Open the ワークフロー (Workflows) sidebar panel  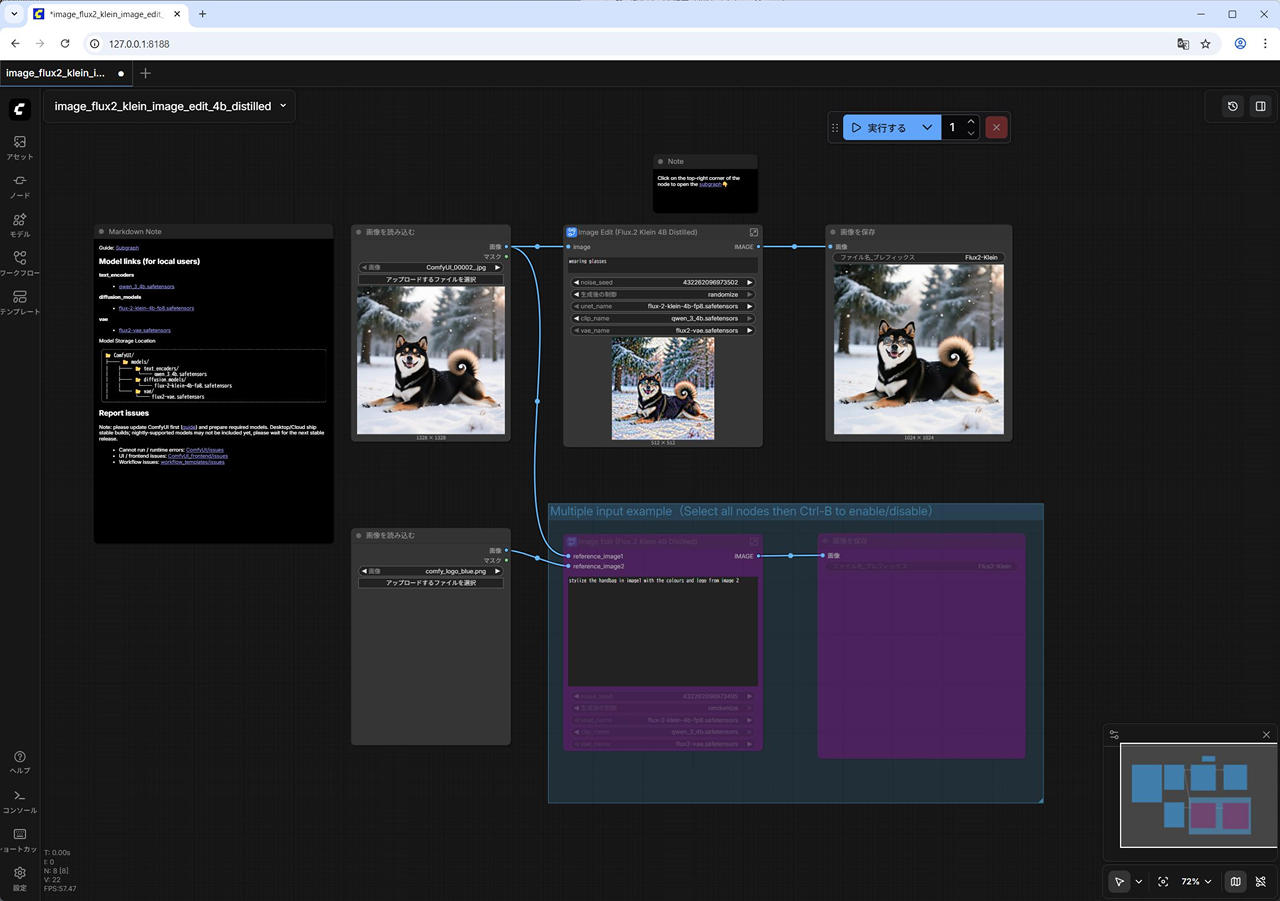pyautogui.click(x=20, y=263)
